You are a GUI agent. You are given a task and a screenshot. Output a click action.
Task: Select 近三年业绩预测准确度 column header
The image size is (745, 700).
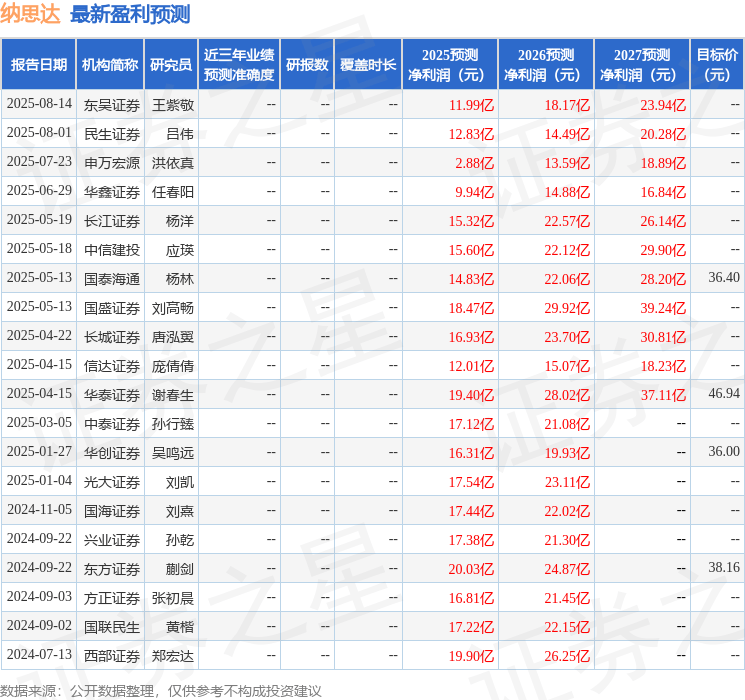[238, 65]
